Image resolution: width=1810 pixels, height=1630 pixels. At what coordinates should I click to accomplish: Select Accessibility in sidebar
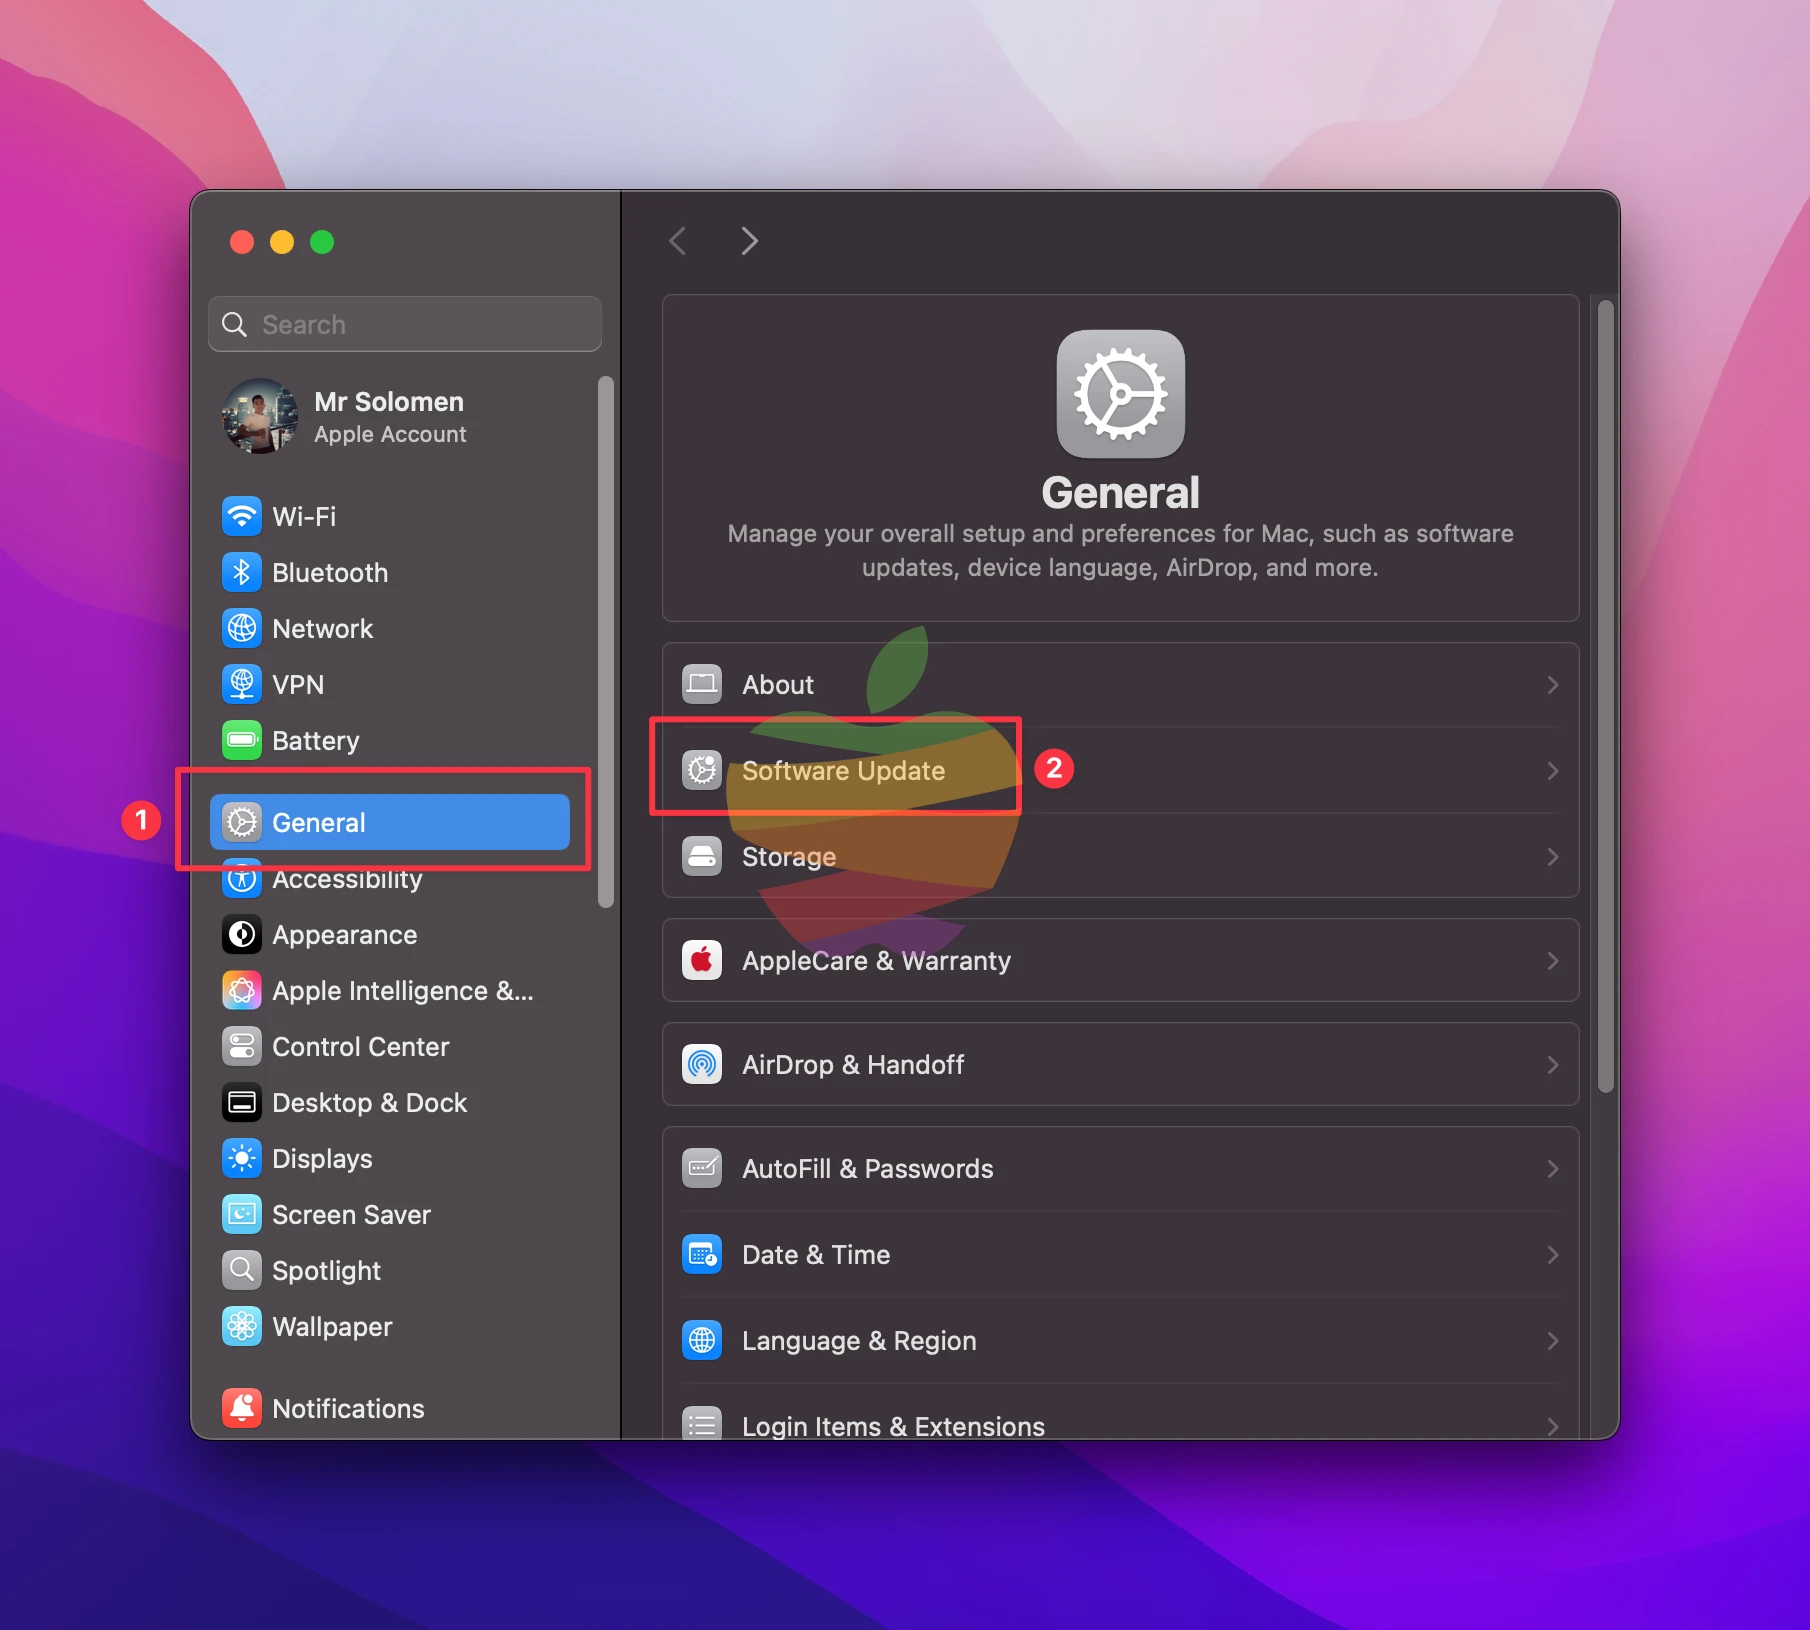pyautogui.click(x=347, y=880)
